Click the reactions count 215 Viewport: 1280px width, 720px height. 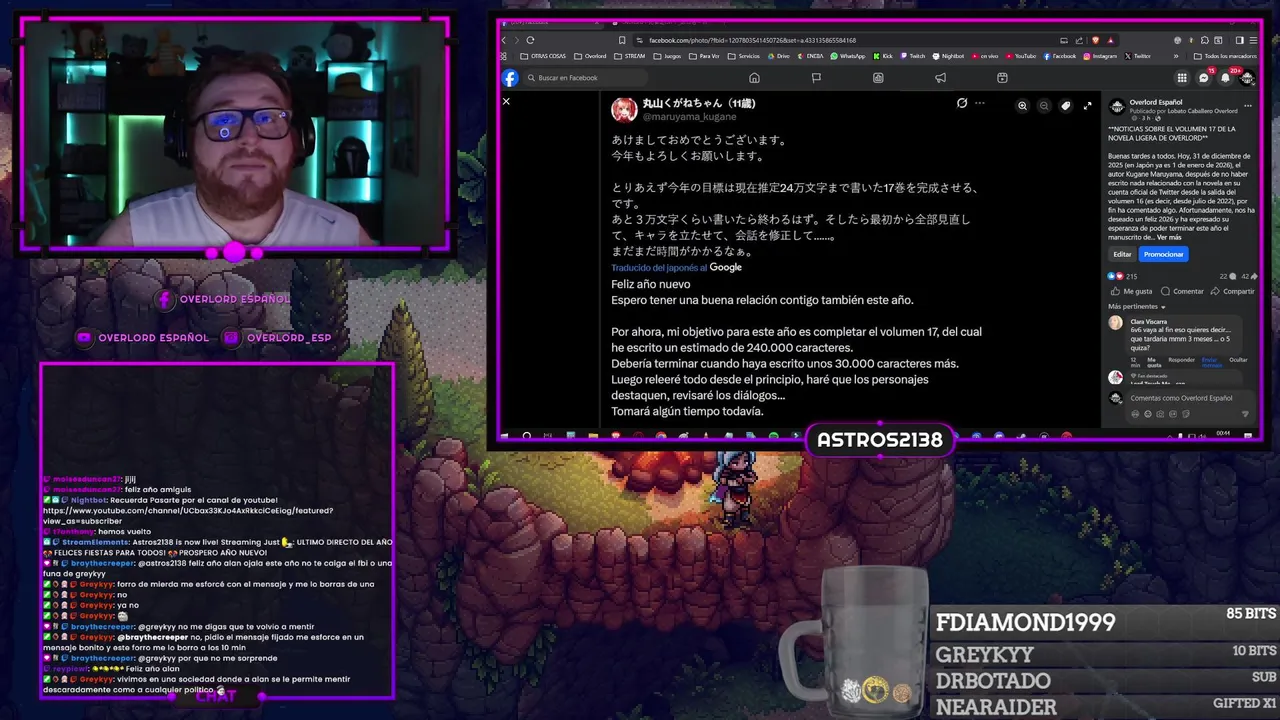pos(1131,276)
